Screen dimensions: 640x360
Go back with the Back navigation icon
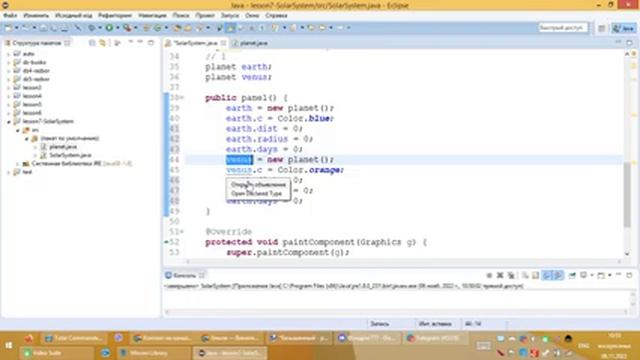322,28
